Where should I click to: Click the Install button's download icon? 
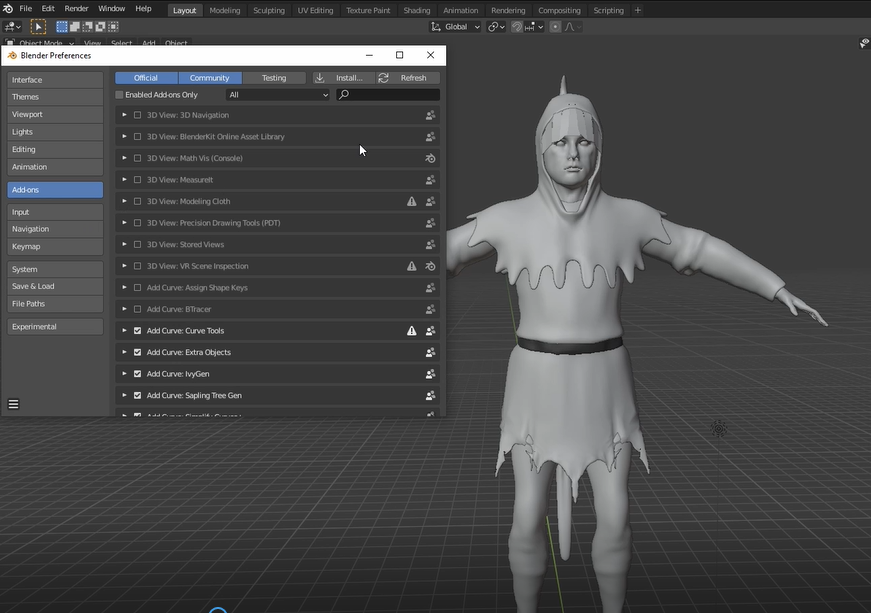320,77
